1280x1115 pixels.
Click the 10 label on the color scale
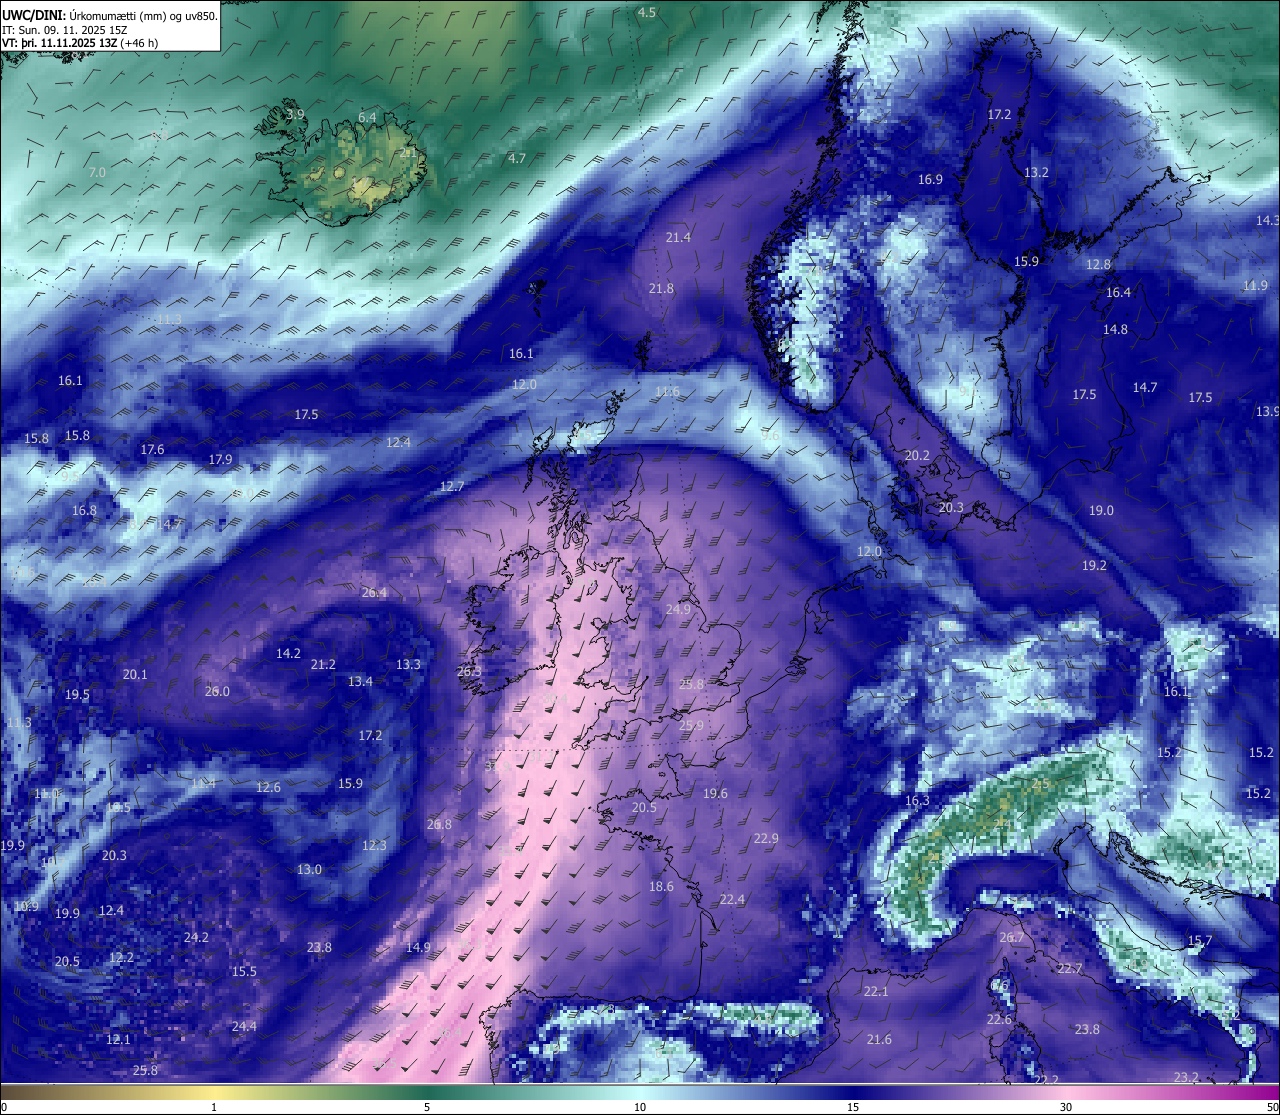pyautogui.click(x=640, y=1107)
